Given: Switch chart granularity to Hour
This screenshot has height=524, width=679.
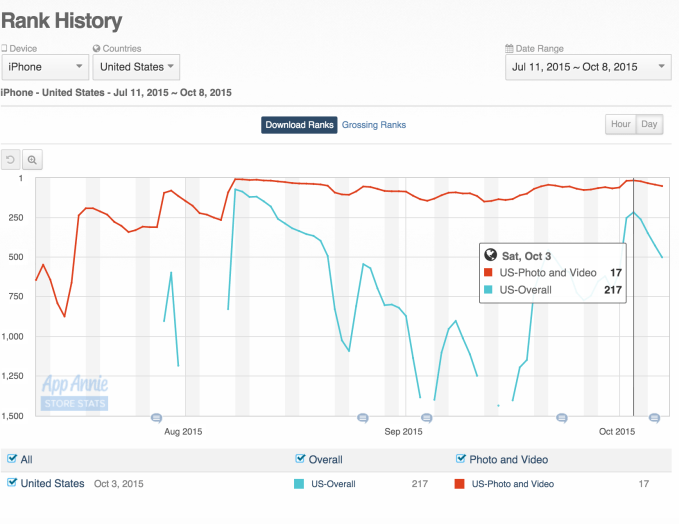Looking at the screenshot, I should click(x=620, y=124).
